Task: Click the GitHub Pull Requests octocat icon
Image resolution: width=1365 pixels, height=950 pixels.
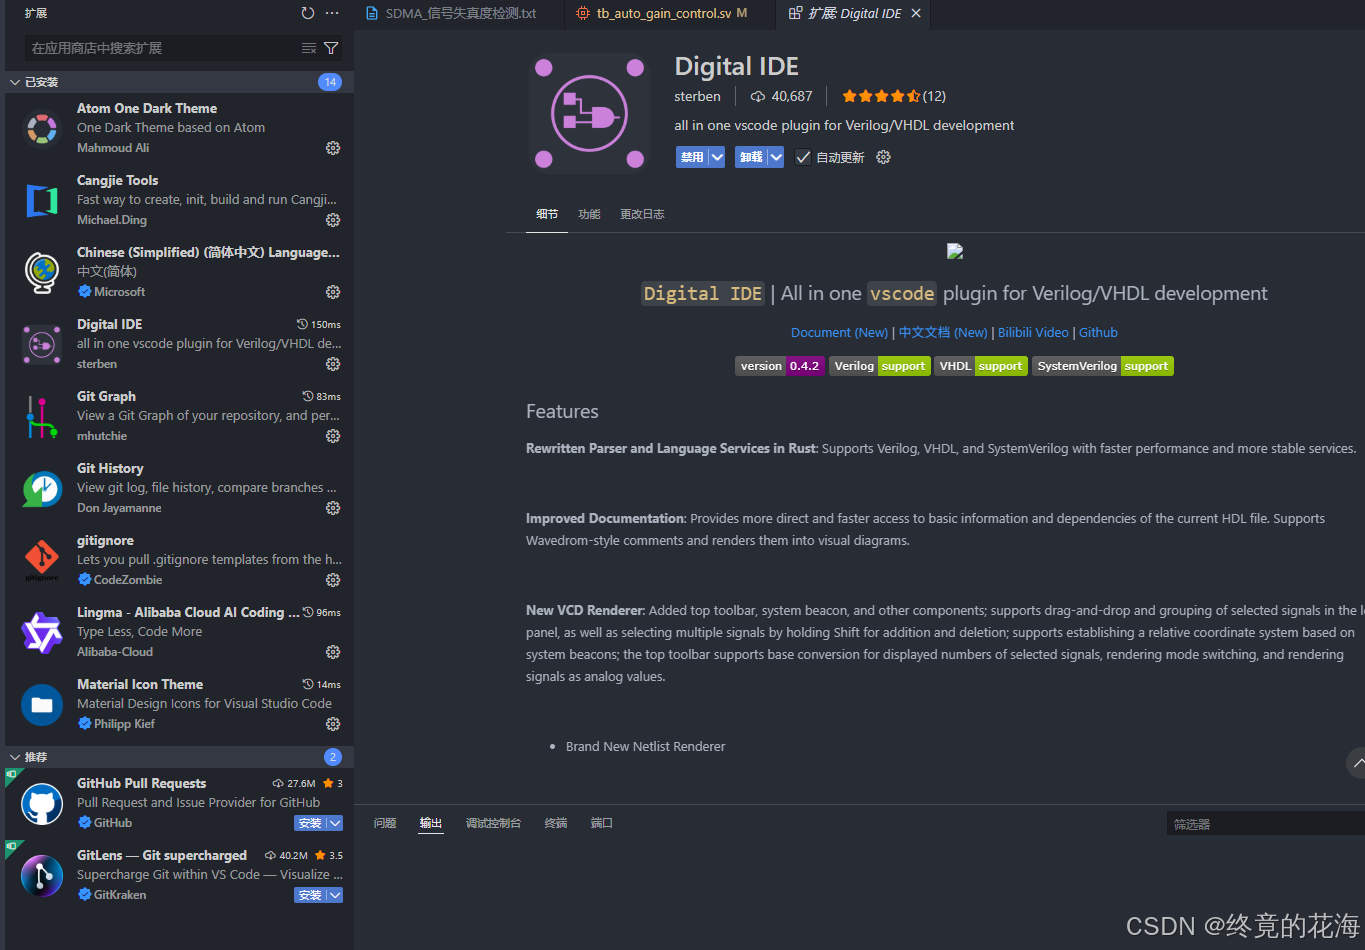Action: [x=42, y=803]
